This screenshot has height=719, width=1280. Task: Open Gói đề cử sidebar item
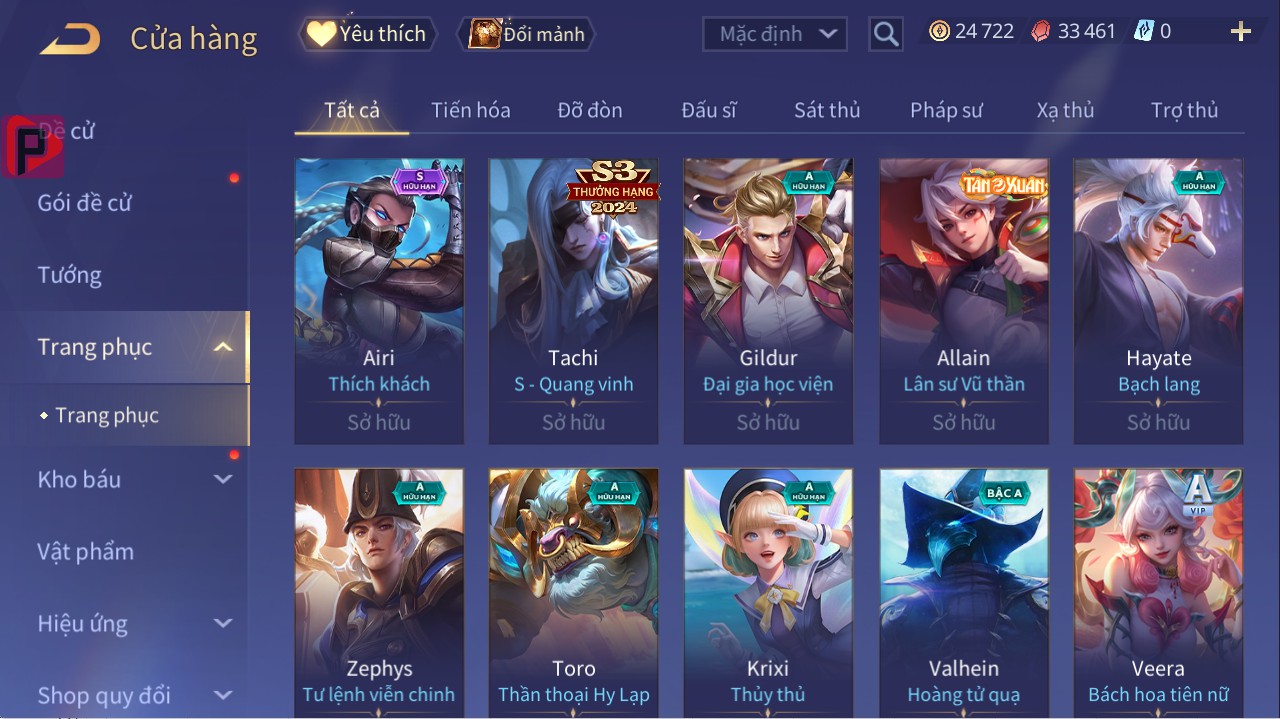click(x=85, y=203)
